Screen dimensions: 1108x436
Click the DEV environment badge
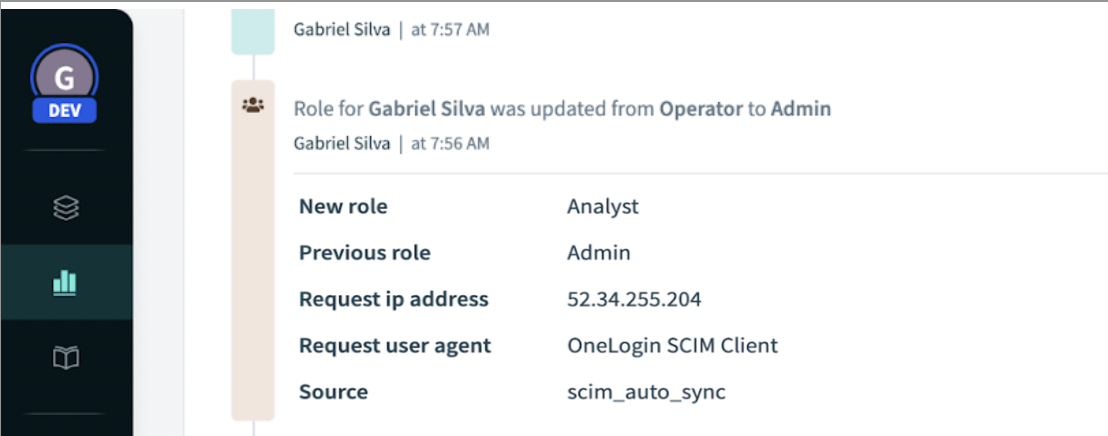(65, 110)
